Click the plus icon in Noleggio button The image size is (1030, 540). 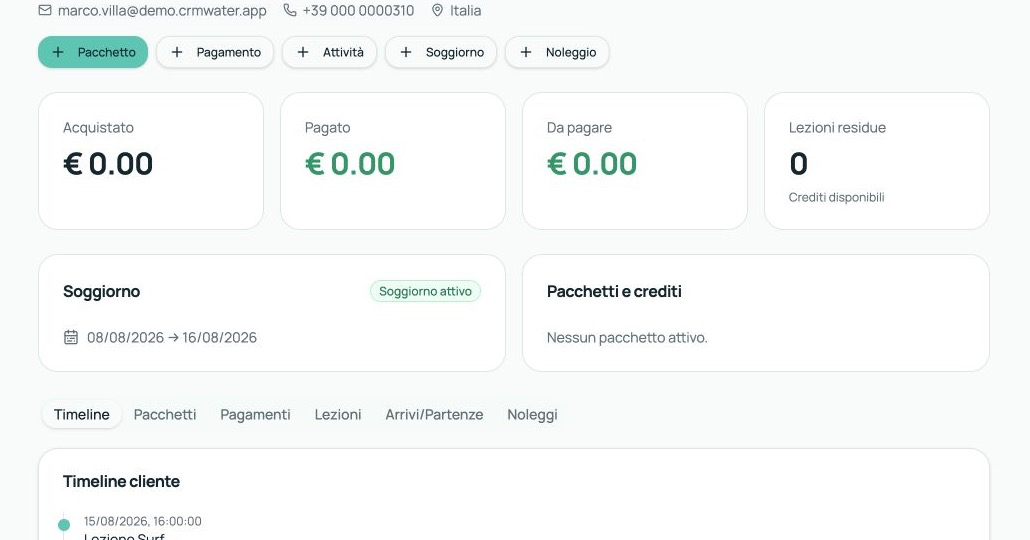click(x=526, y=52)
